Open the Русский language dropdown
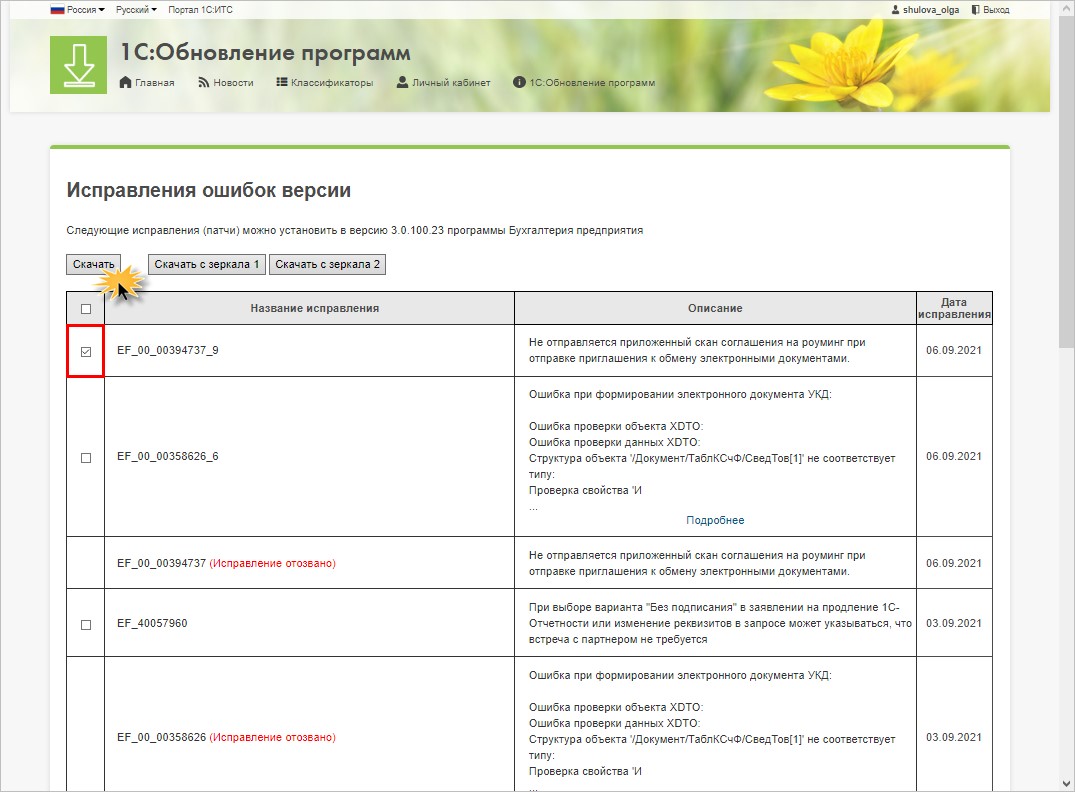The image size is (1075, 792). tap(136, 10)
